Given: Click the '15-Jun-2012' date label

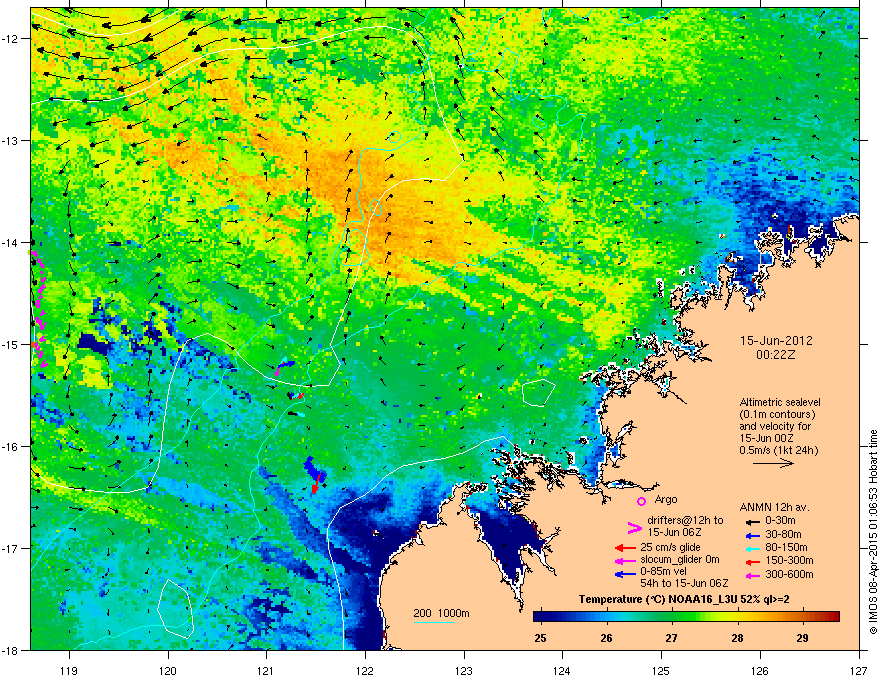Looking at the screenshot, I should pos(776,341).
